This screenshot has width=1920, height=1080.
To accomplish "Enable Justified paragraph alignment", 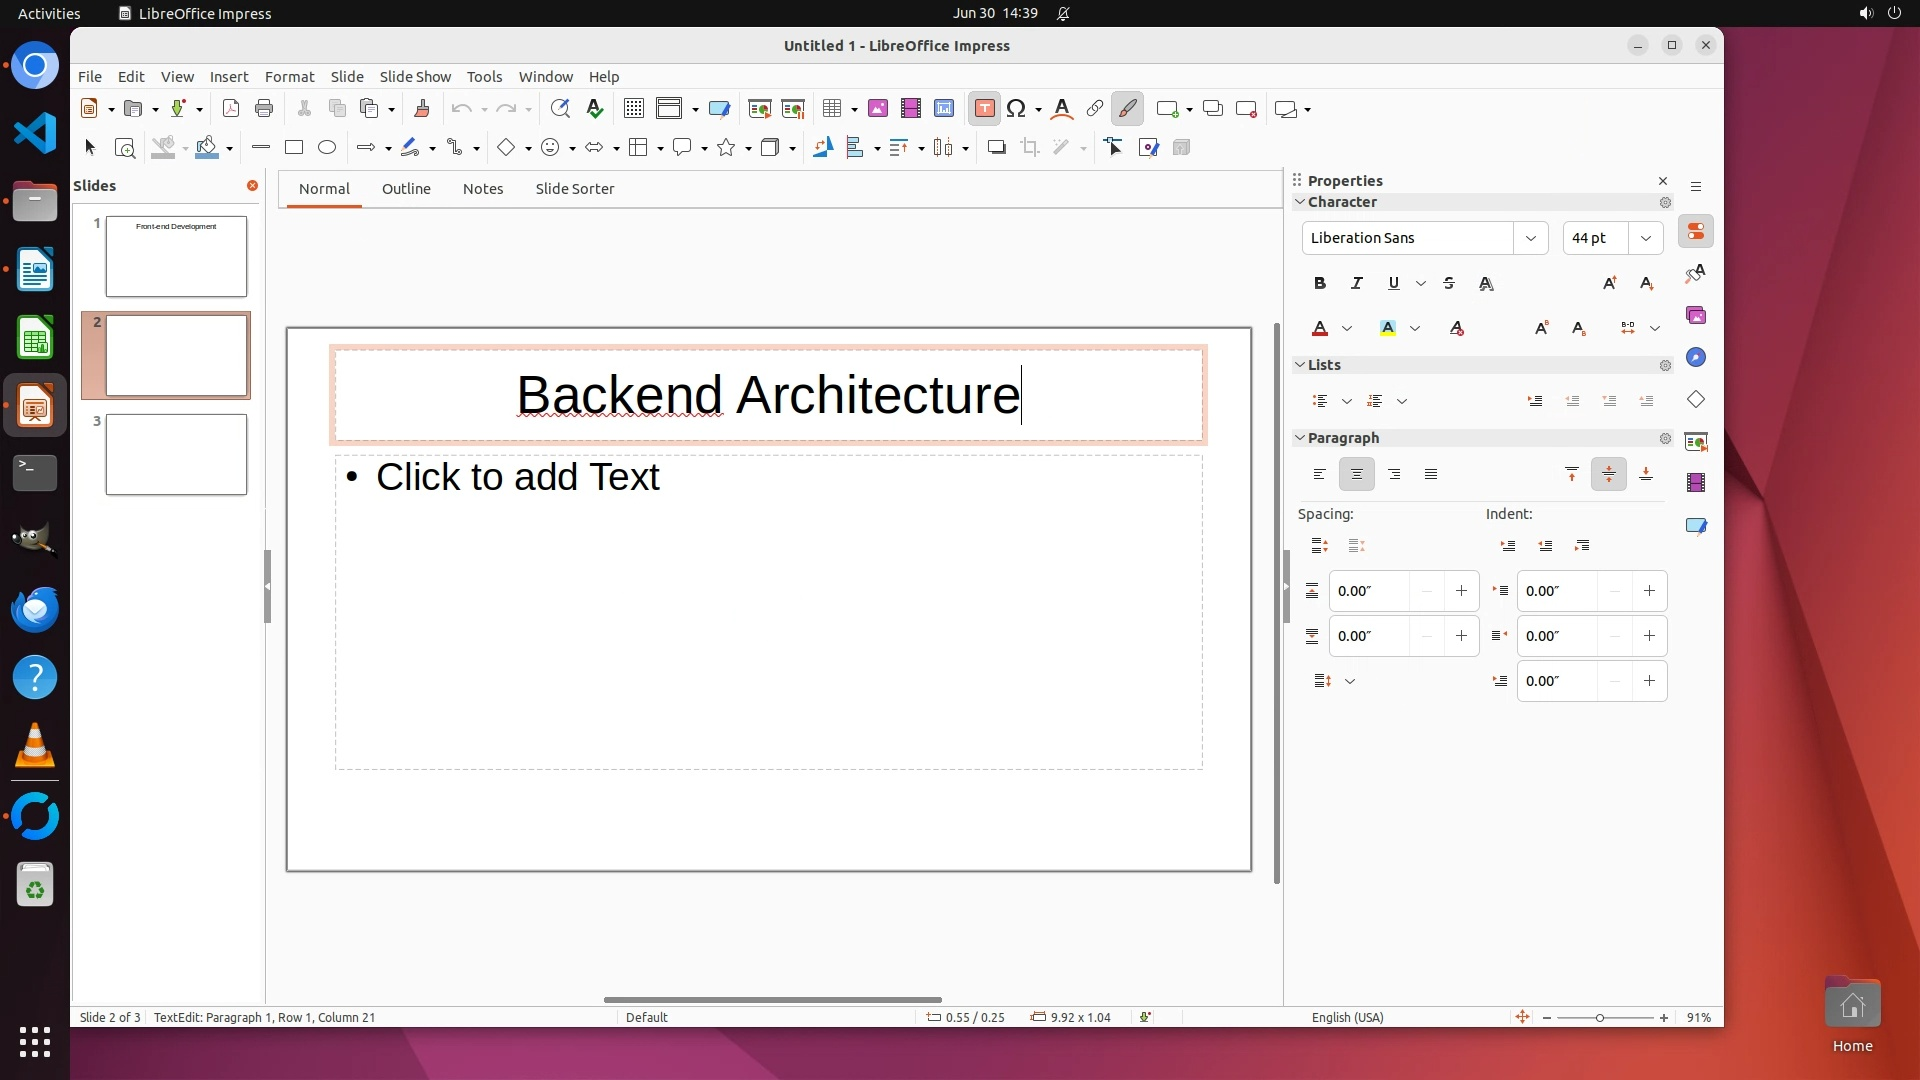I will (x=1431, y=474).
